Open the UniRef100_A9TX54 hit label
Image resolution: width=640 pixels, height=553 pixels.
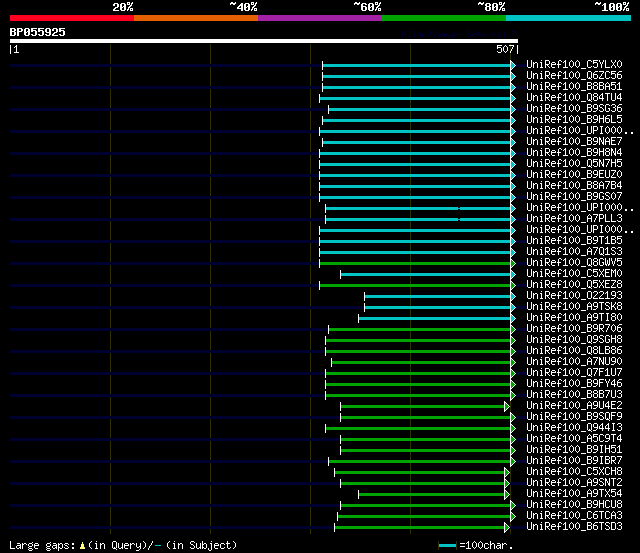click(x=574, y=494)
